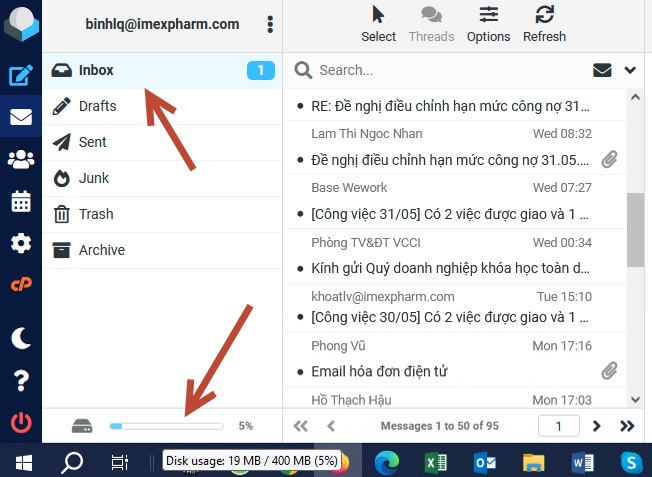This screenshot has height=477, width=652.
Task: Open the Drafts folder
Action: (162, 106)
